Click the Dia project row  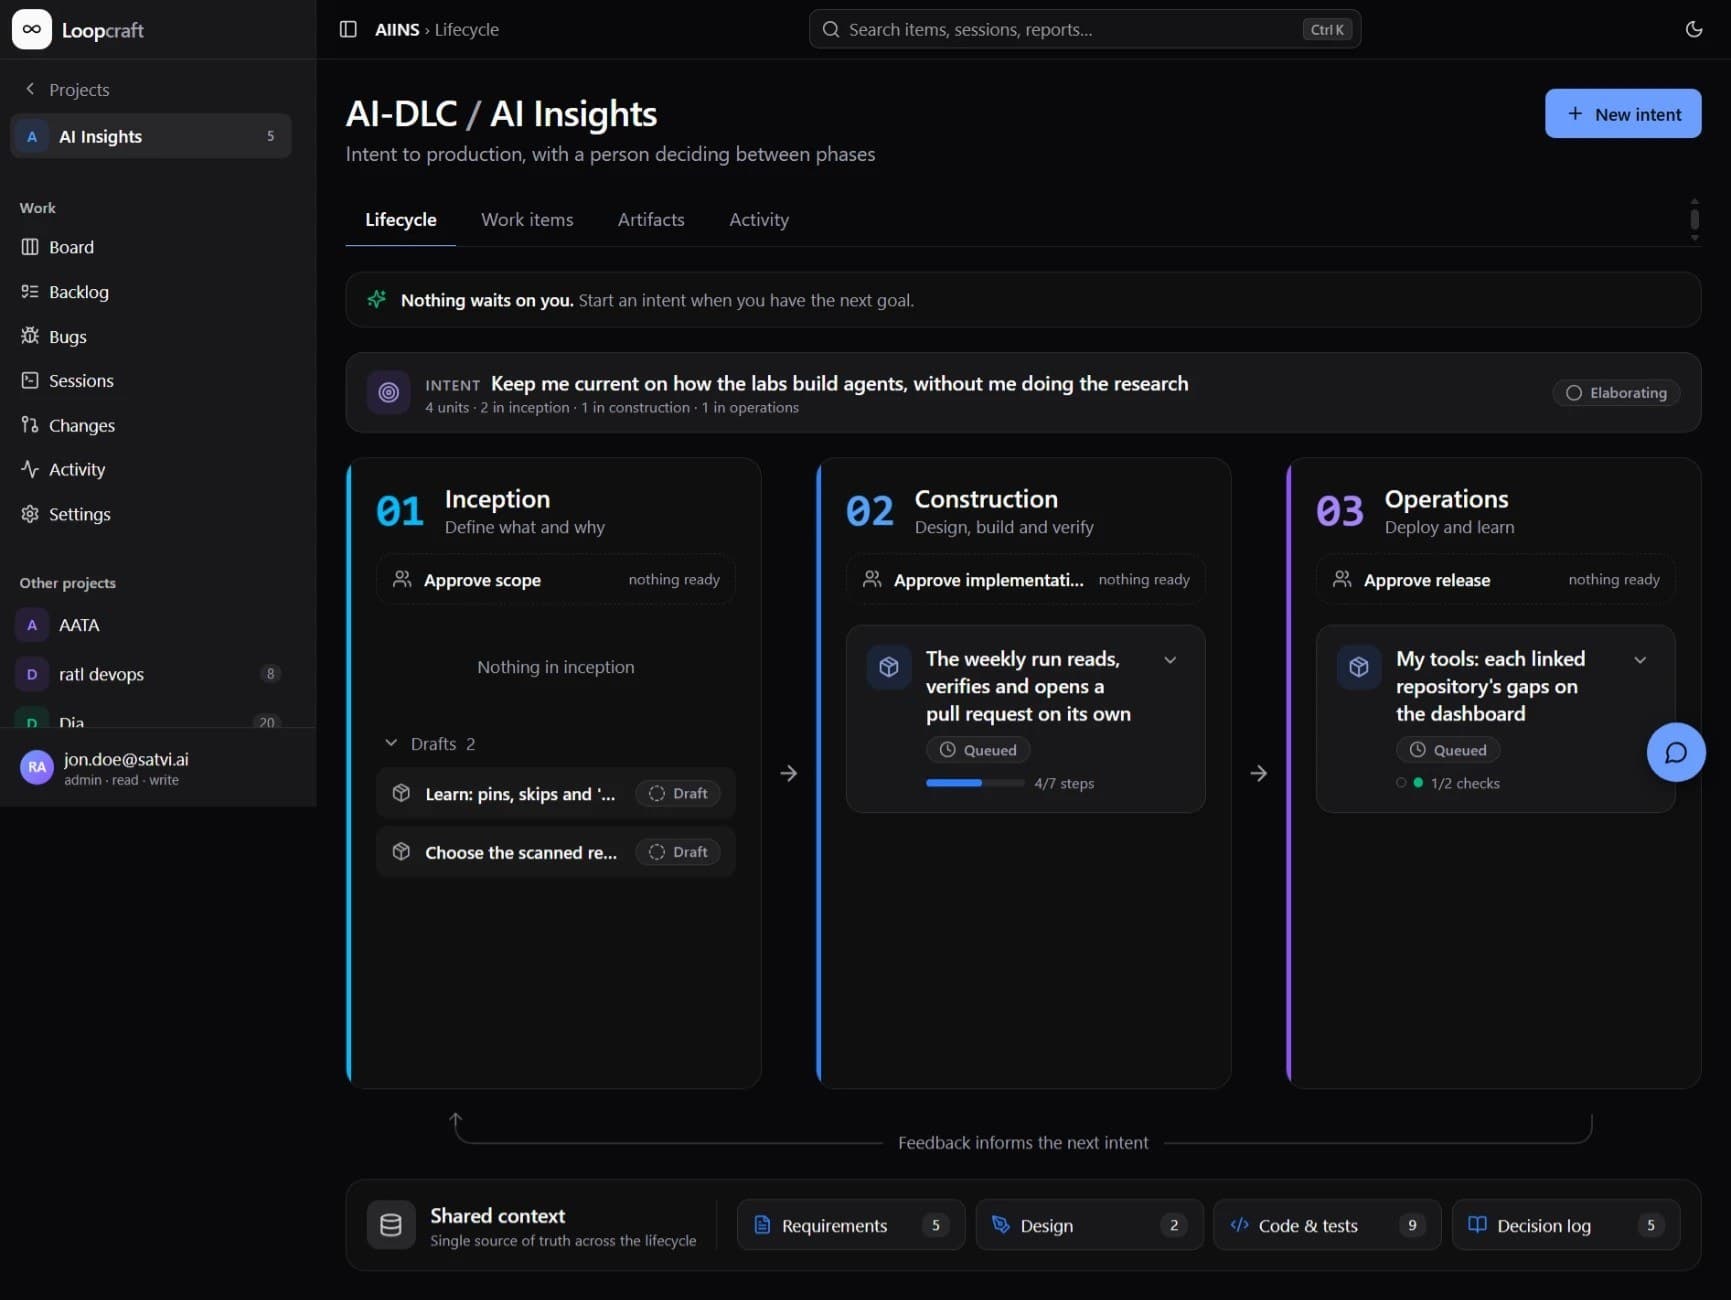pos(151,720)
